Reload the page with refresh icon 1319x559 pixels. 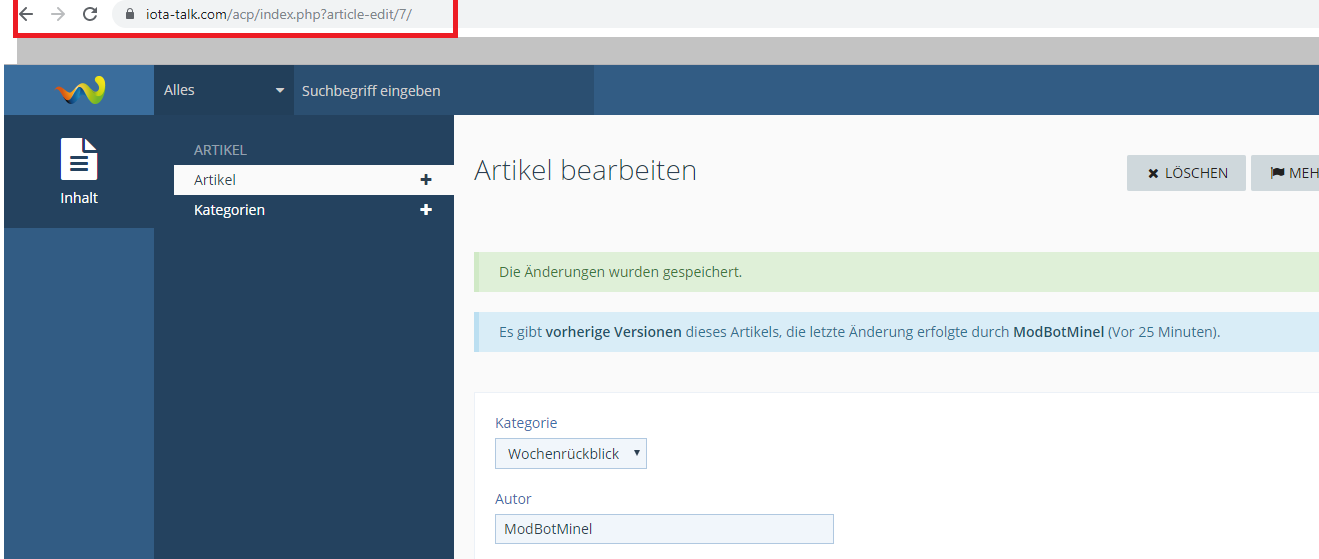click(x=90, y=14)
